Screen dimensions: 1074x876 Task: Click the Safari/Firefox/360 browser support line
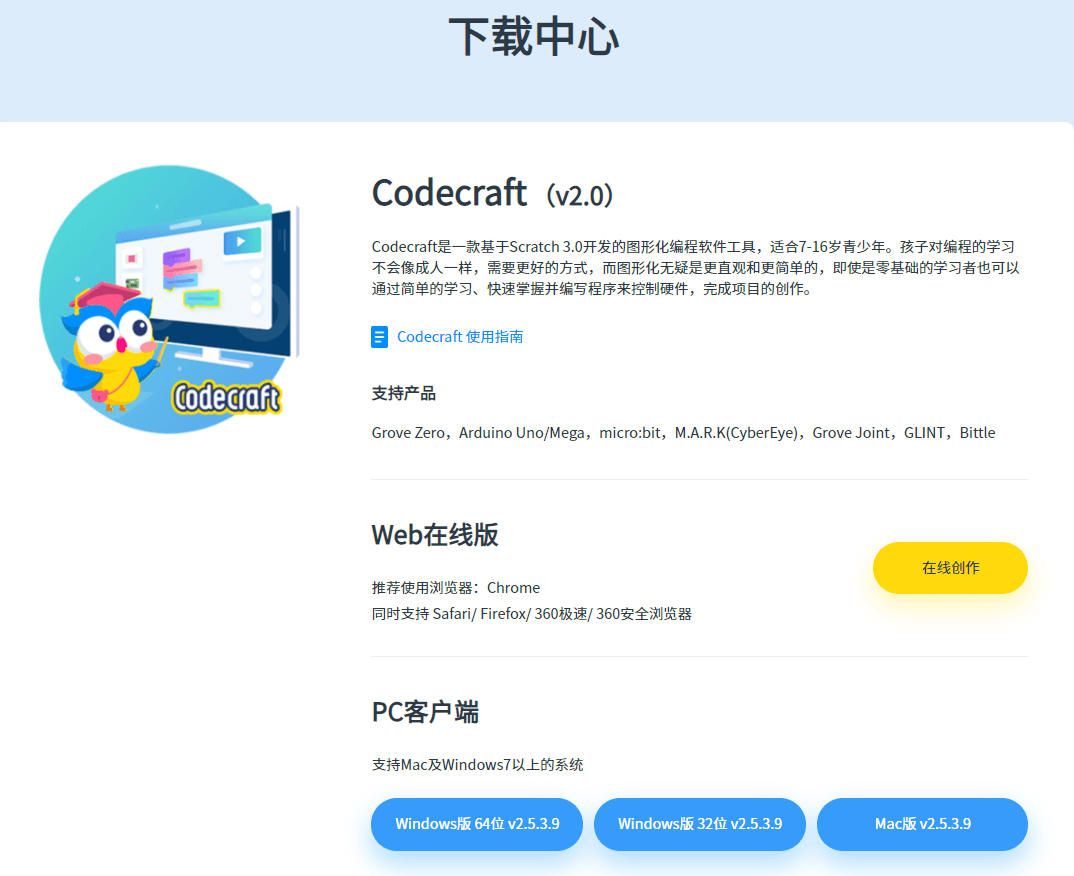click(532, 614)
